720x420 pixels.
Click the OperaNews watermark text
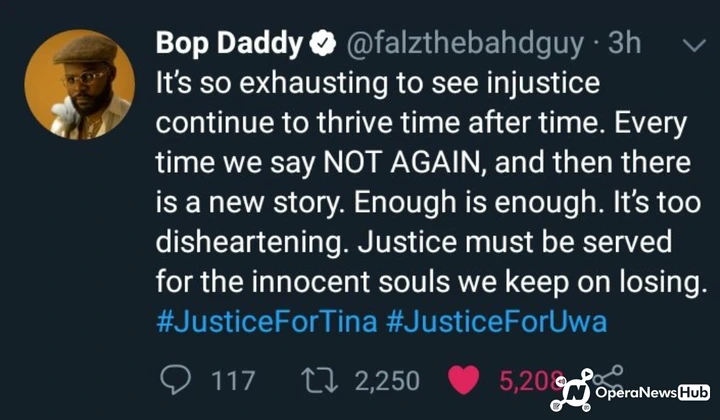pos(636,393)
